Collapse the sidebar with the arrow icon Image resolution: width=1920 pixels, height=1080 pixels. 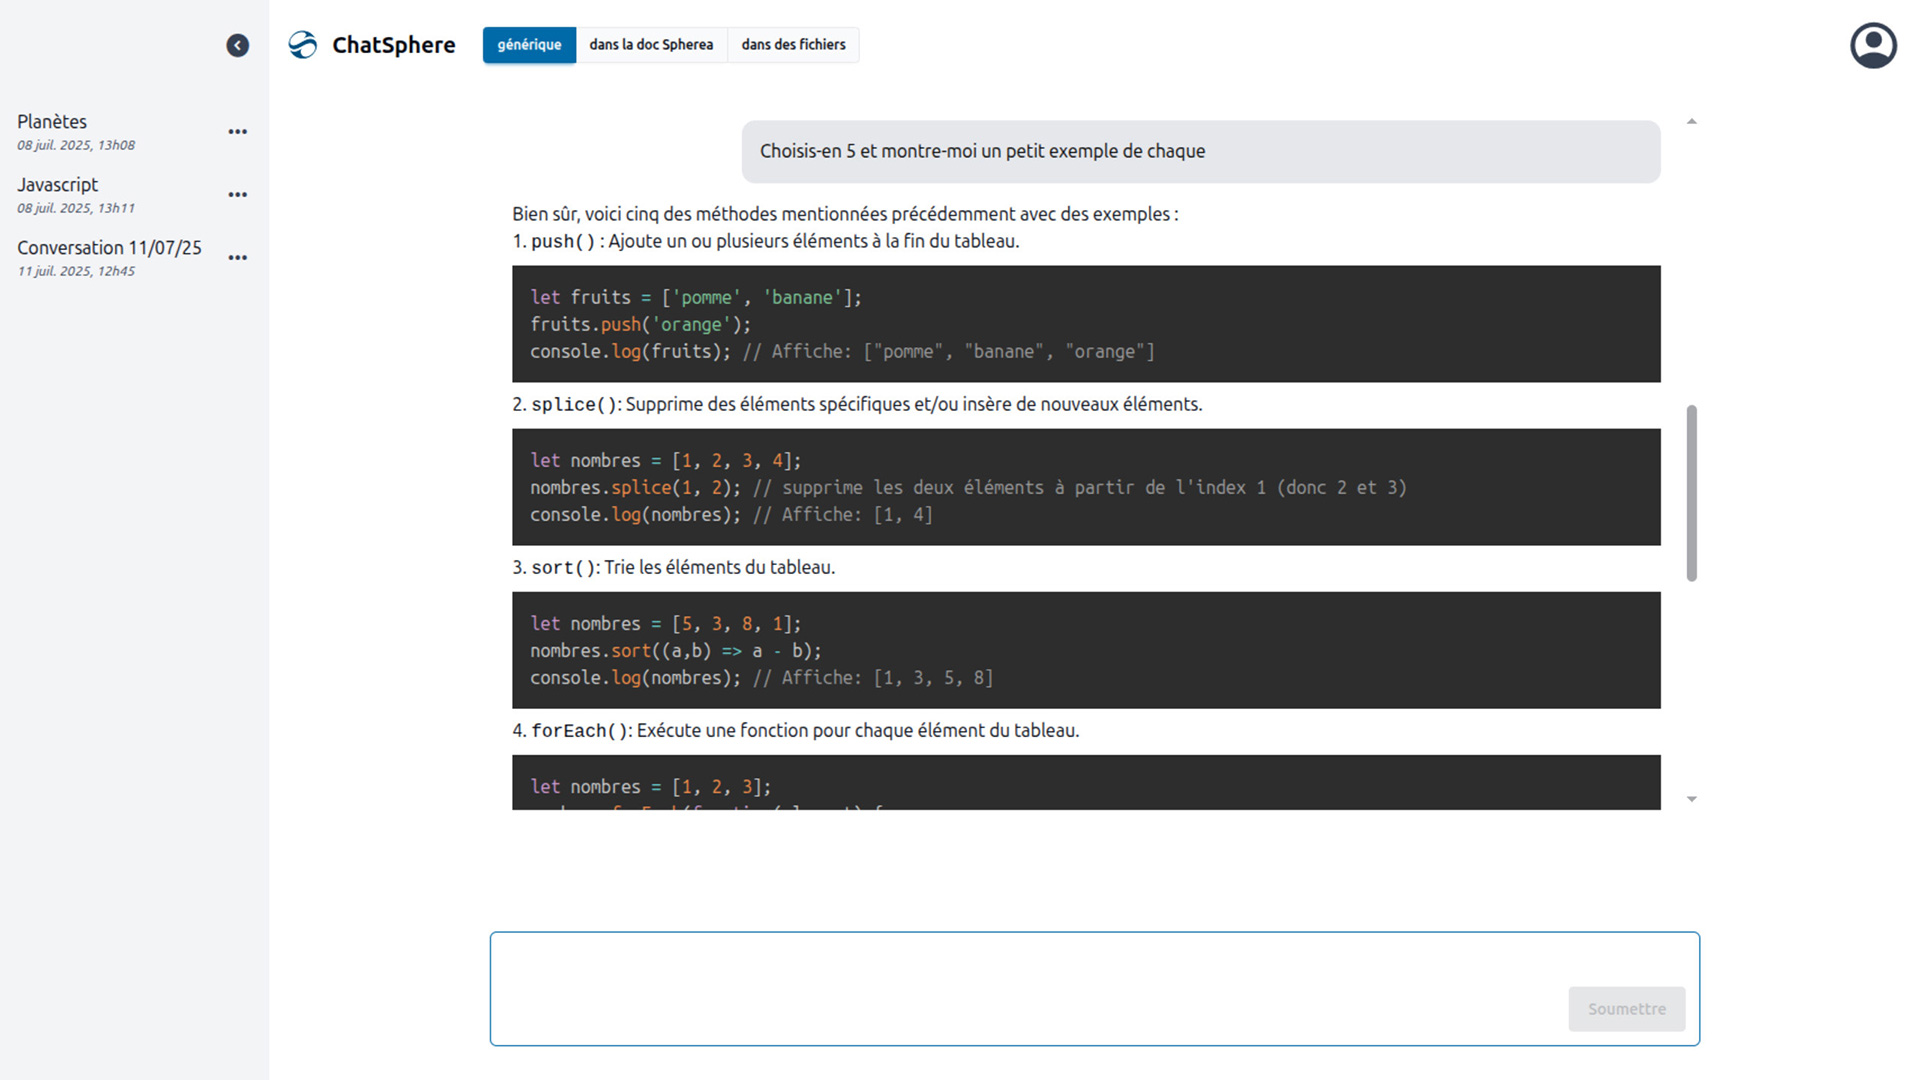[x=237, y=45]
